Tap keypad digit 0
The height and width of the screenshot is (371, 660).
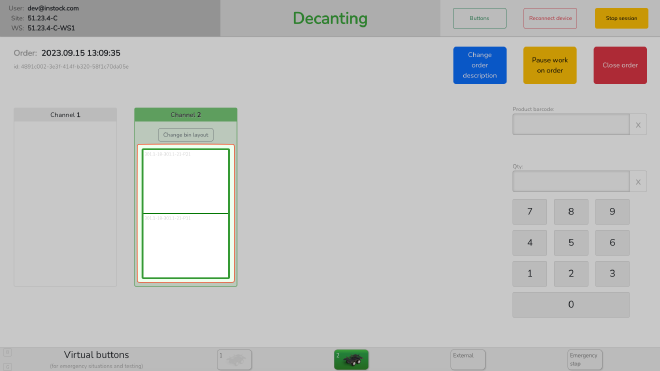click(571, 304)
